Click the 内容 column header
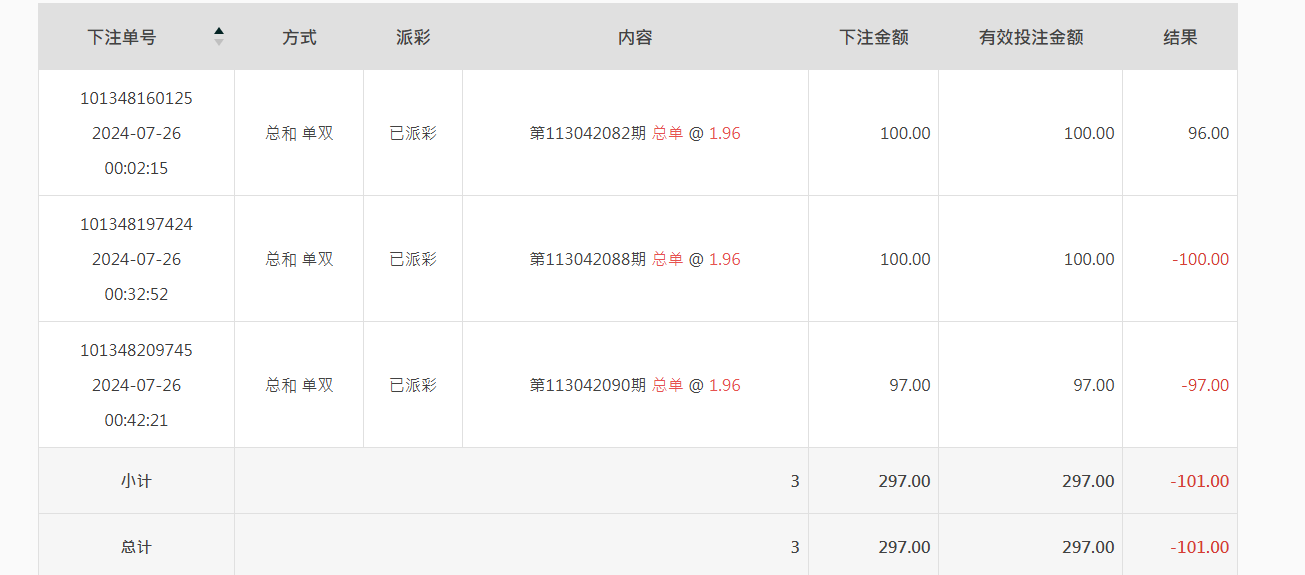The height and width of the screenshot is (575, 1305). 635,37
